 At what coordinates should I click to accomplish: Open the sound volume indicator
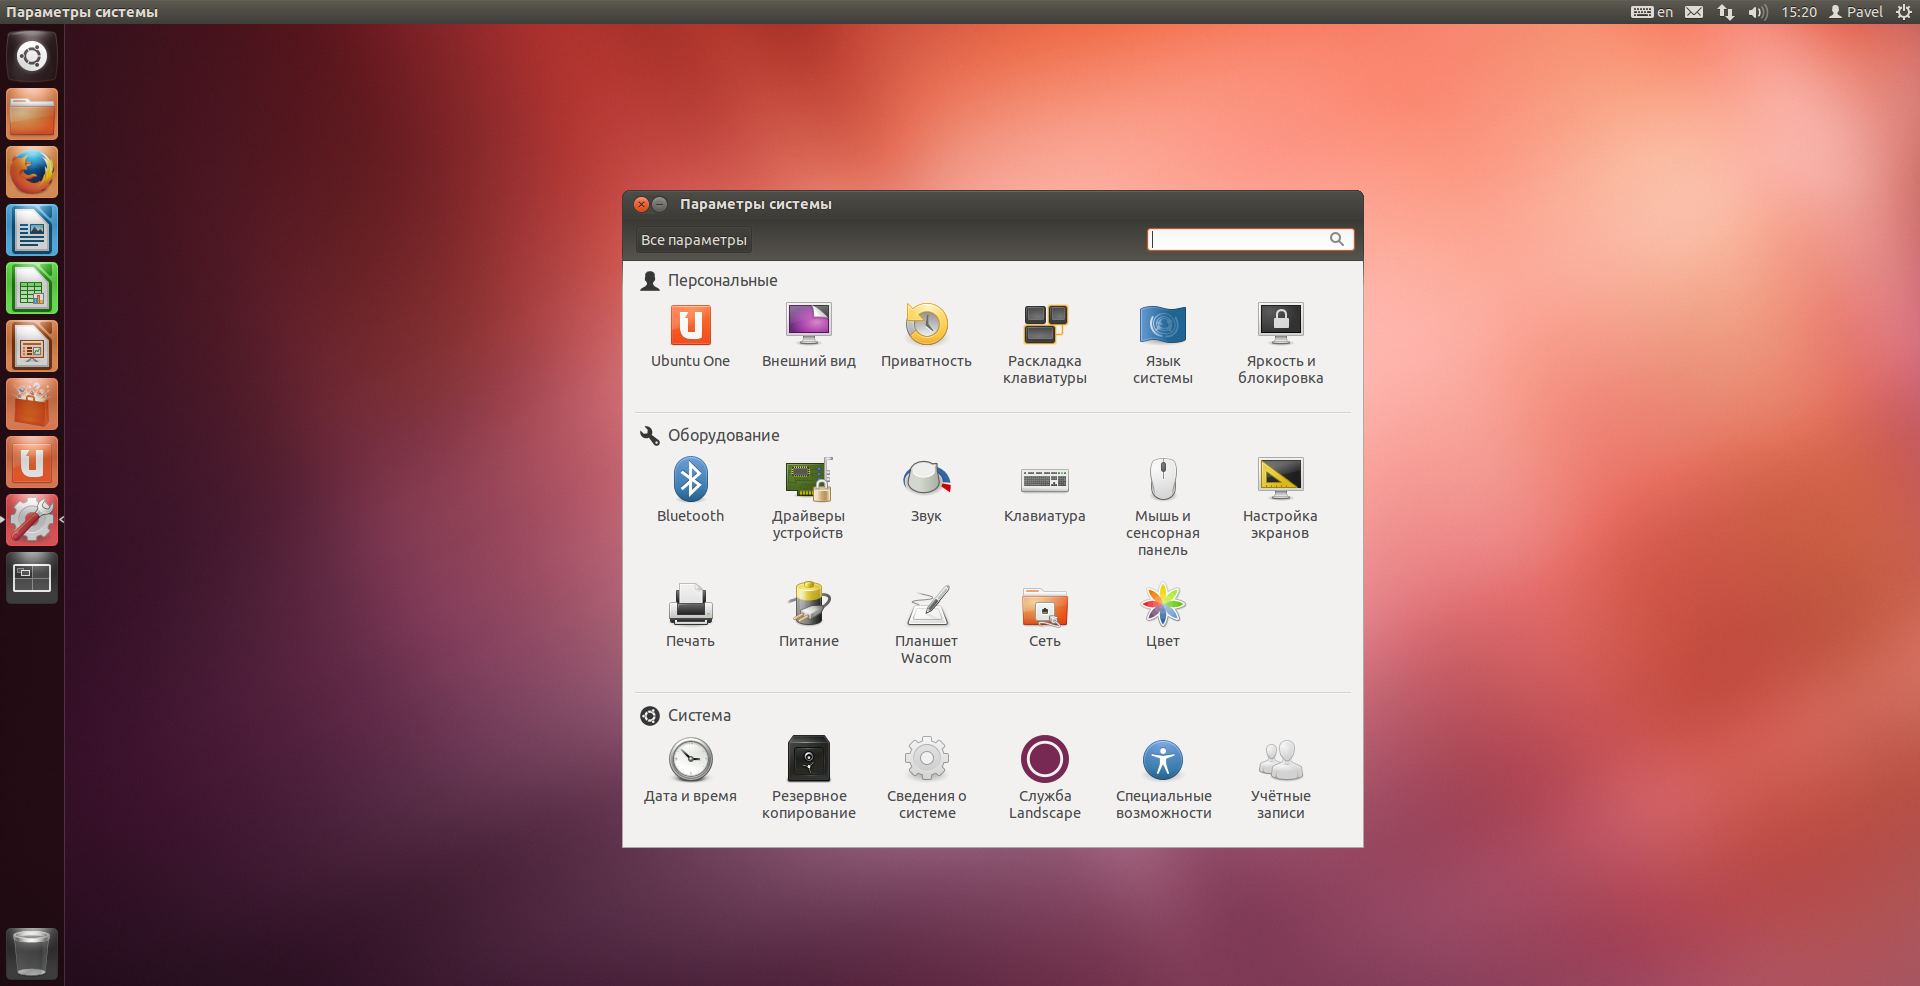(1758, 12)
